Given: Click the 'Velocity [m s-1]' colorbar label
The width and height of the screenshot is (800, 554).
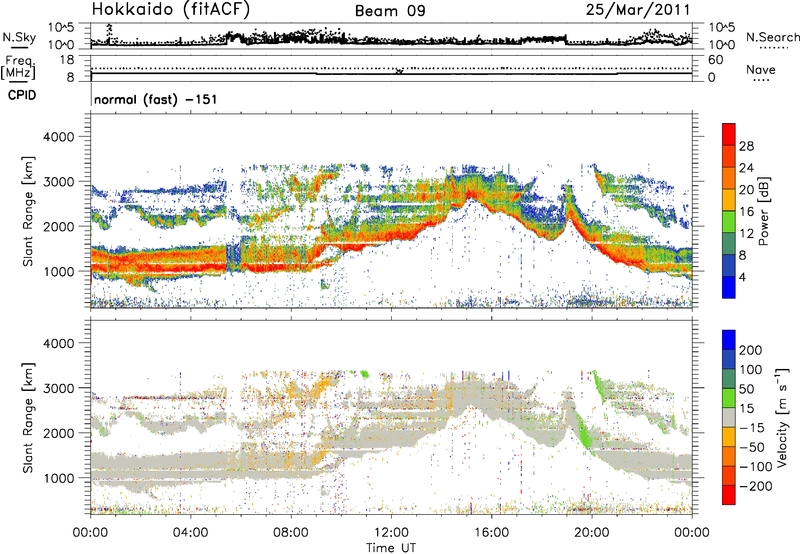Looking at the screenshot, I should click(782, 417).
